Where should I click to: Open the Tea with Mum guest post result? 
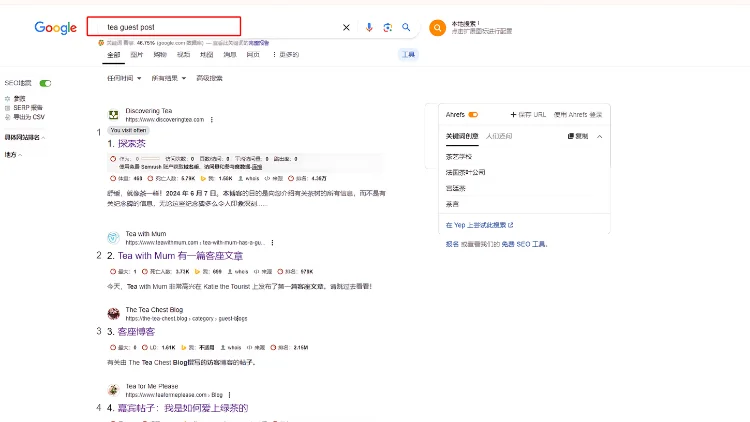pyautogui.click(x=180, y=256)
